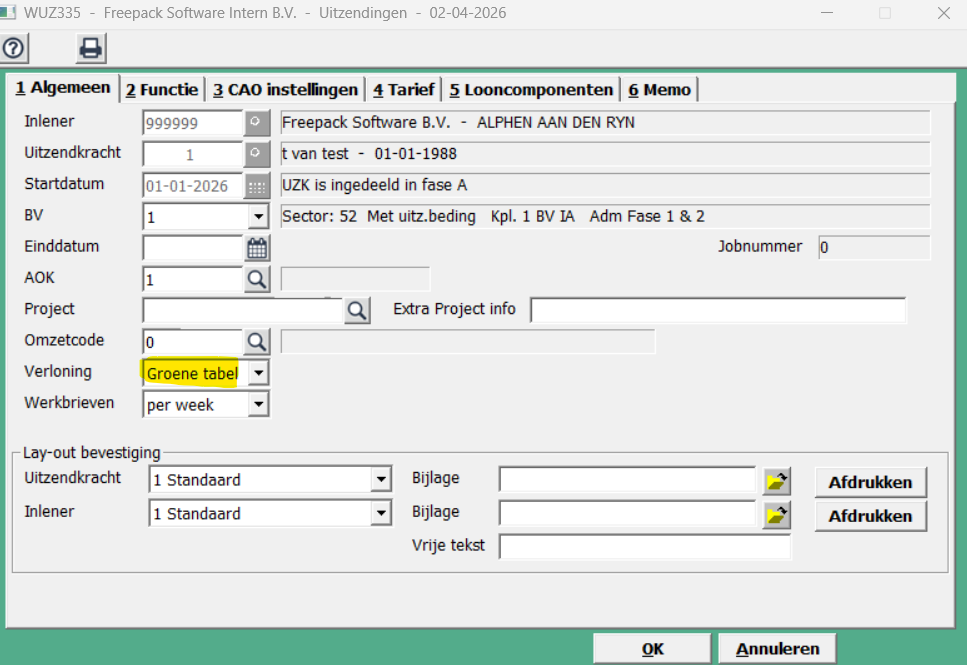Open the Verloning Groene tabel dropdown
The image size is (967, 665).
tap(258, 373)
